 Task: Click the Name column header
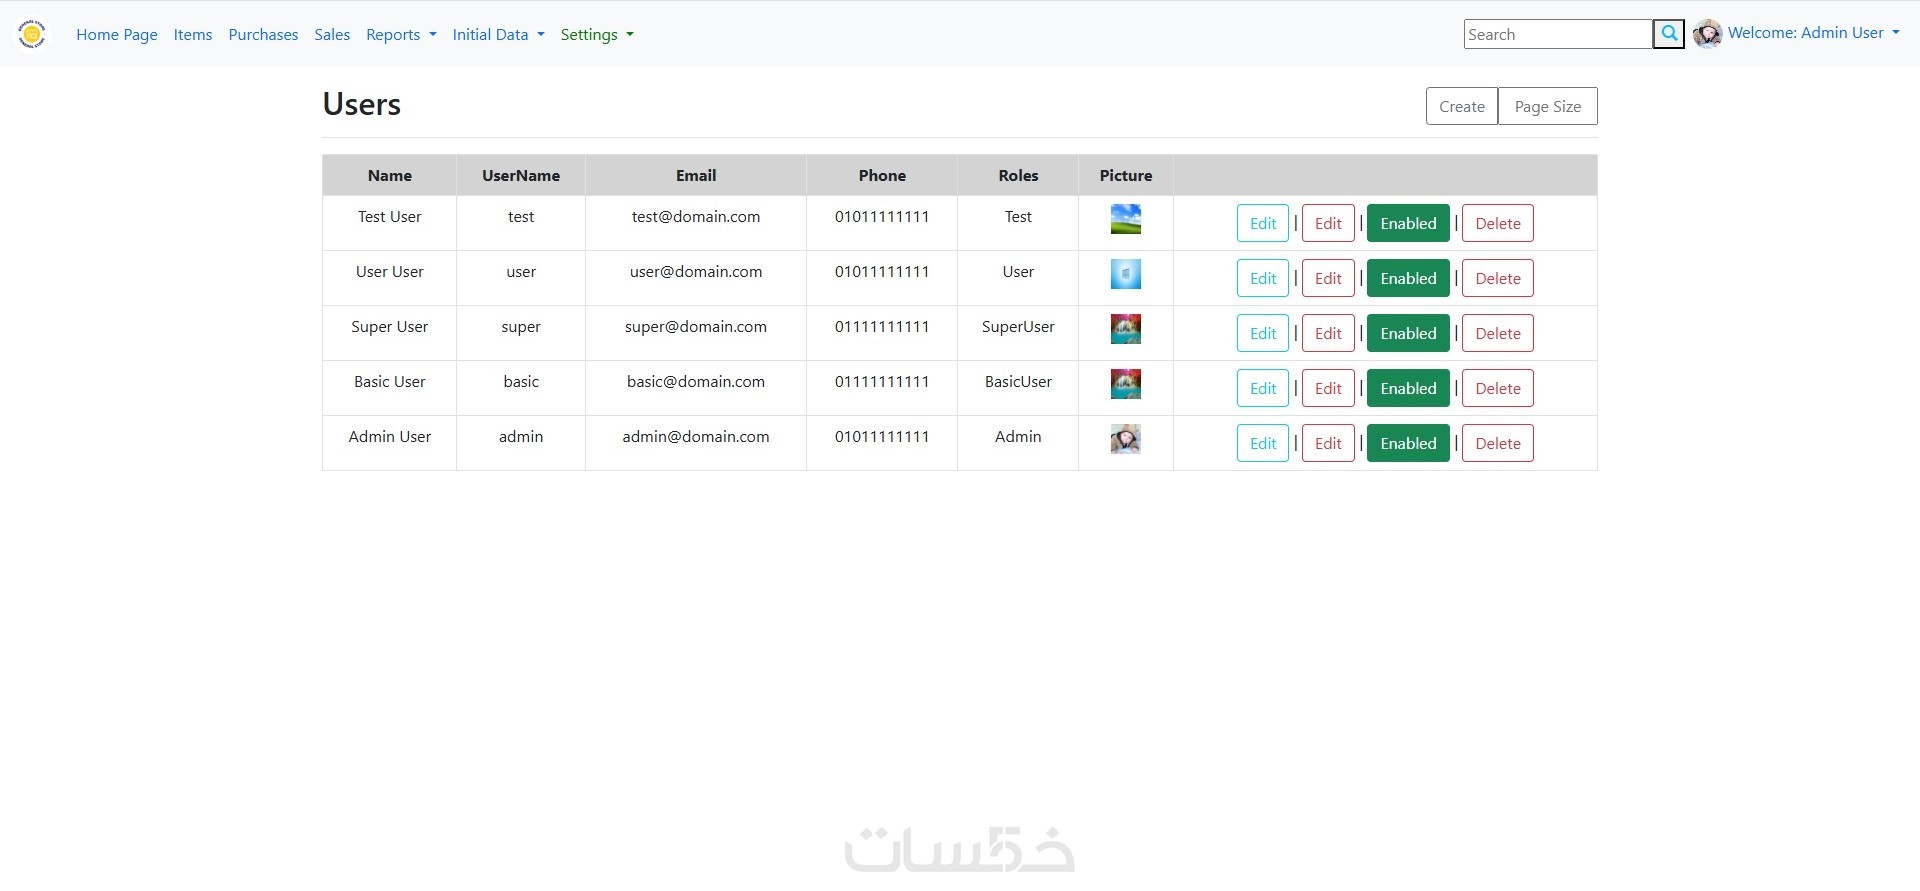390,175
